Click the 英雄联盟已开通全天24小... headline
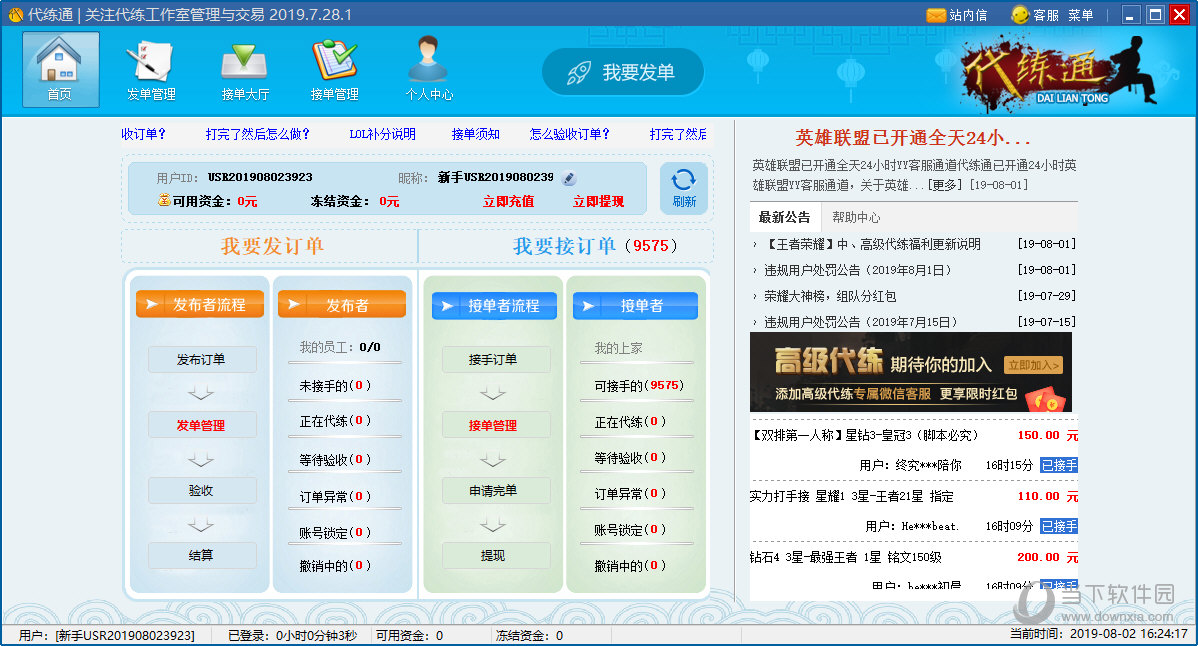The image size is (1198, 646). point(913,138)
